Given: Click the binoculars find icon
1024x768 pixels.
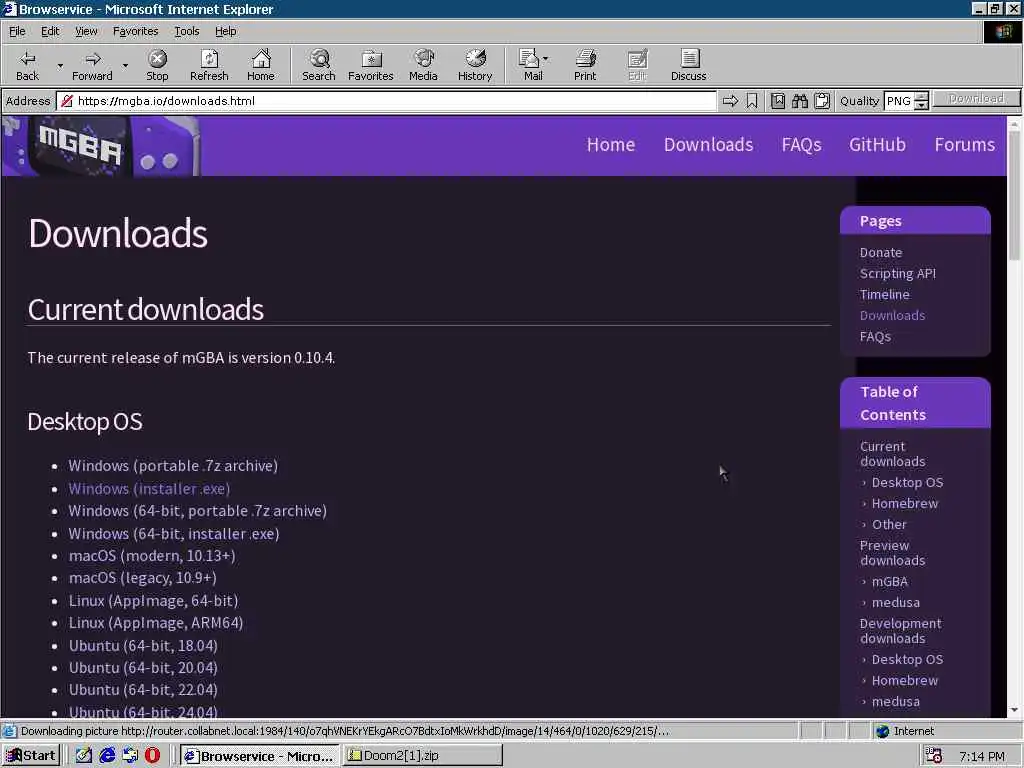Looking at the screenshot, I should [x=800, y=101].
